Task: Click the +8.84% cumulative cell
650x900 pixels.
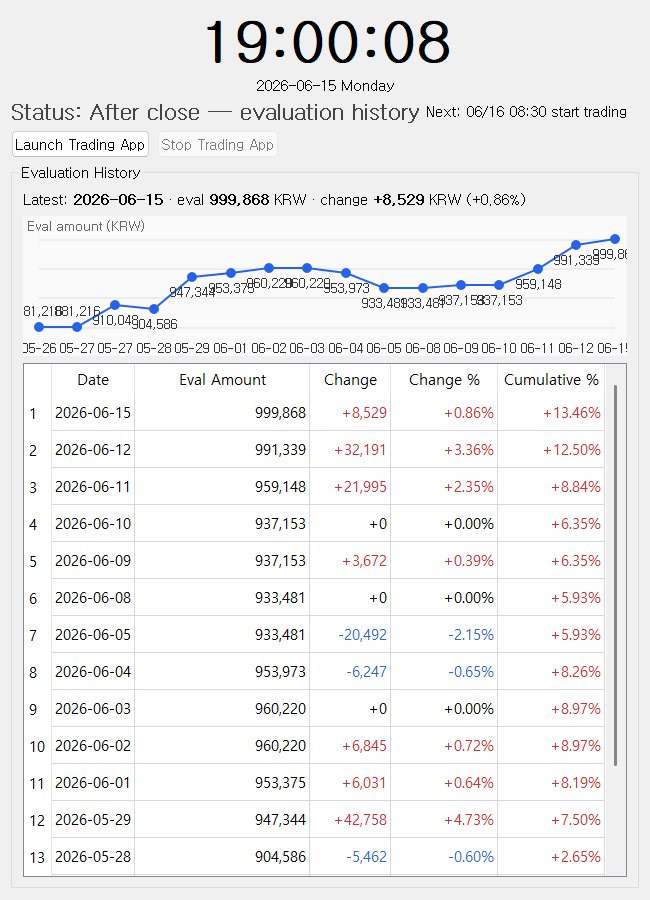Action: (x=551, y=487)
